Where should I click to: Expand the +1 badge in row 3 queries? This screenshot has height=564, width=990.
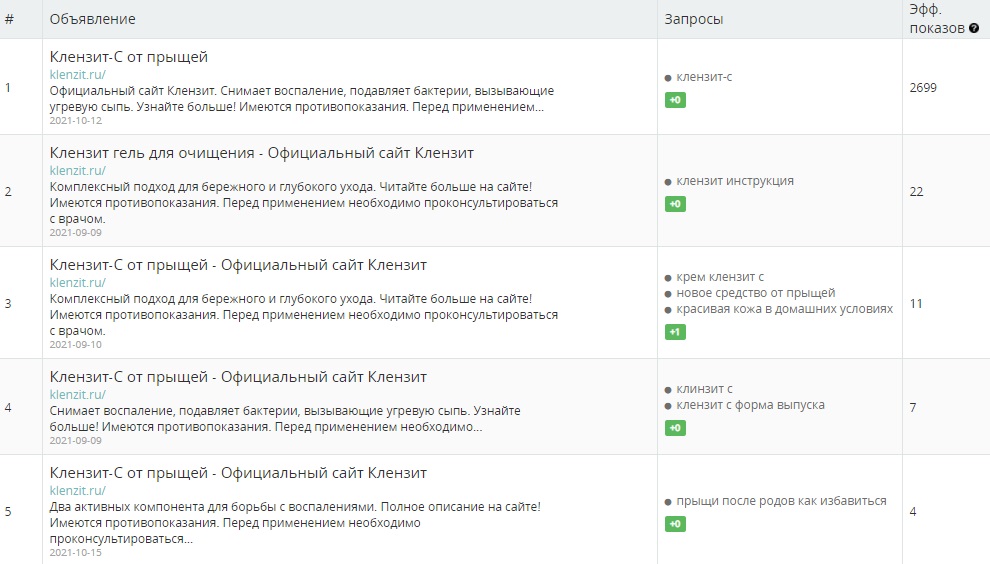point(675,332)
